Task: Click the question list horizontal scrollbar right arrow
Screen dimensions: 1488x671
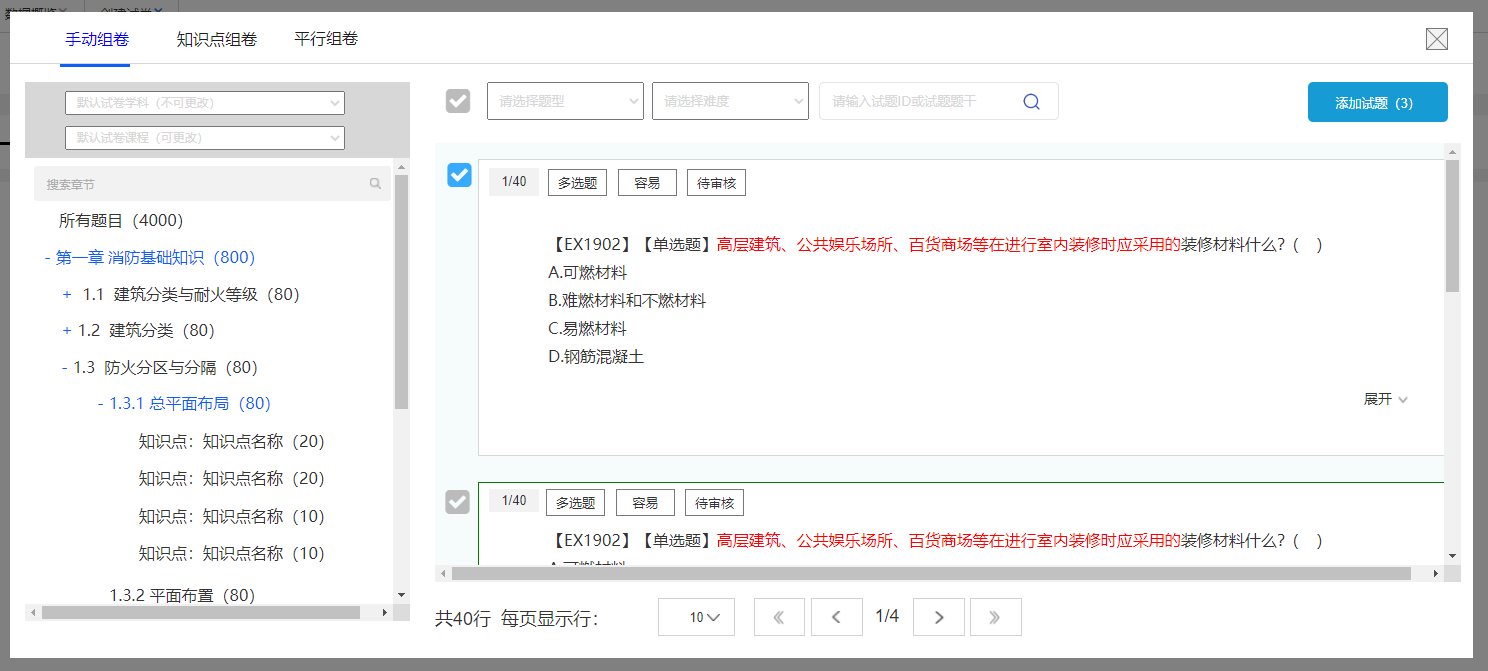Action: click(x=1436, y=574)
